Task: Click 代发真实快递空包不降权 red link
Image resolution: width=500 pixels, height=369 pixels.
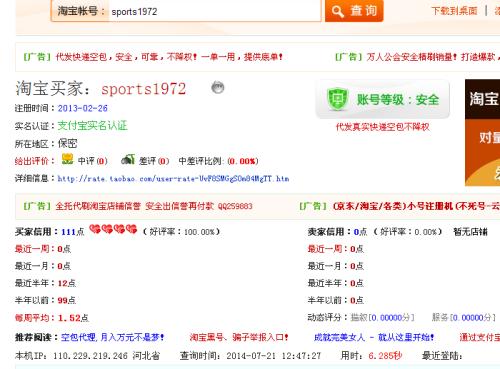Action: tap(382, 127)
